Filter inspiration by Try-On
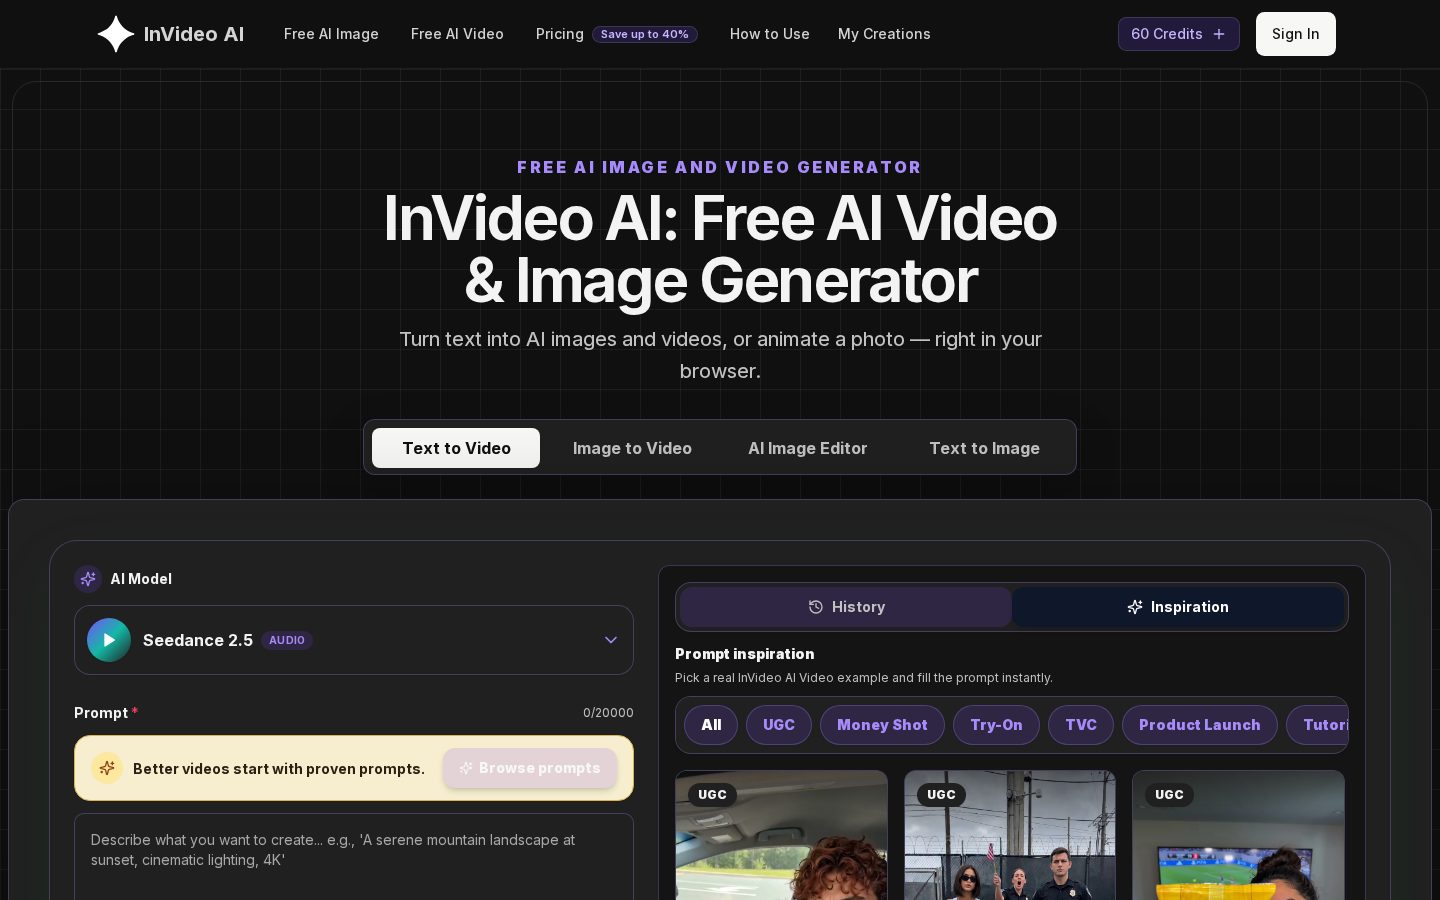The height and width of the screenshot is (900, 1440). tap(996, 725)
